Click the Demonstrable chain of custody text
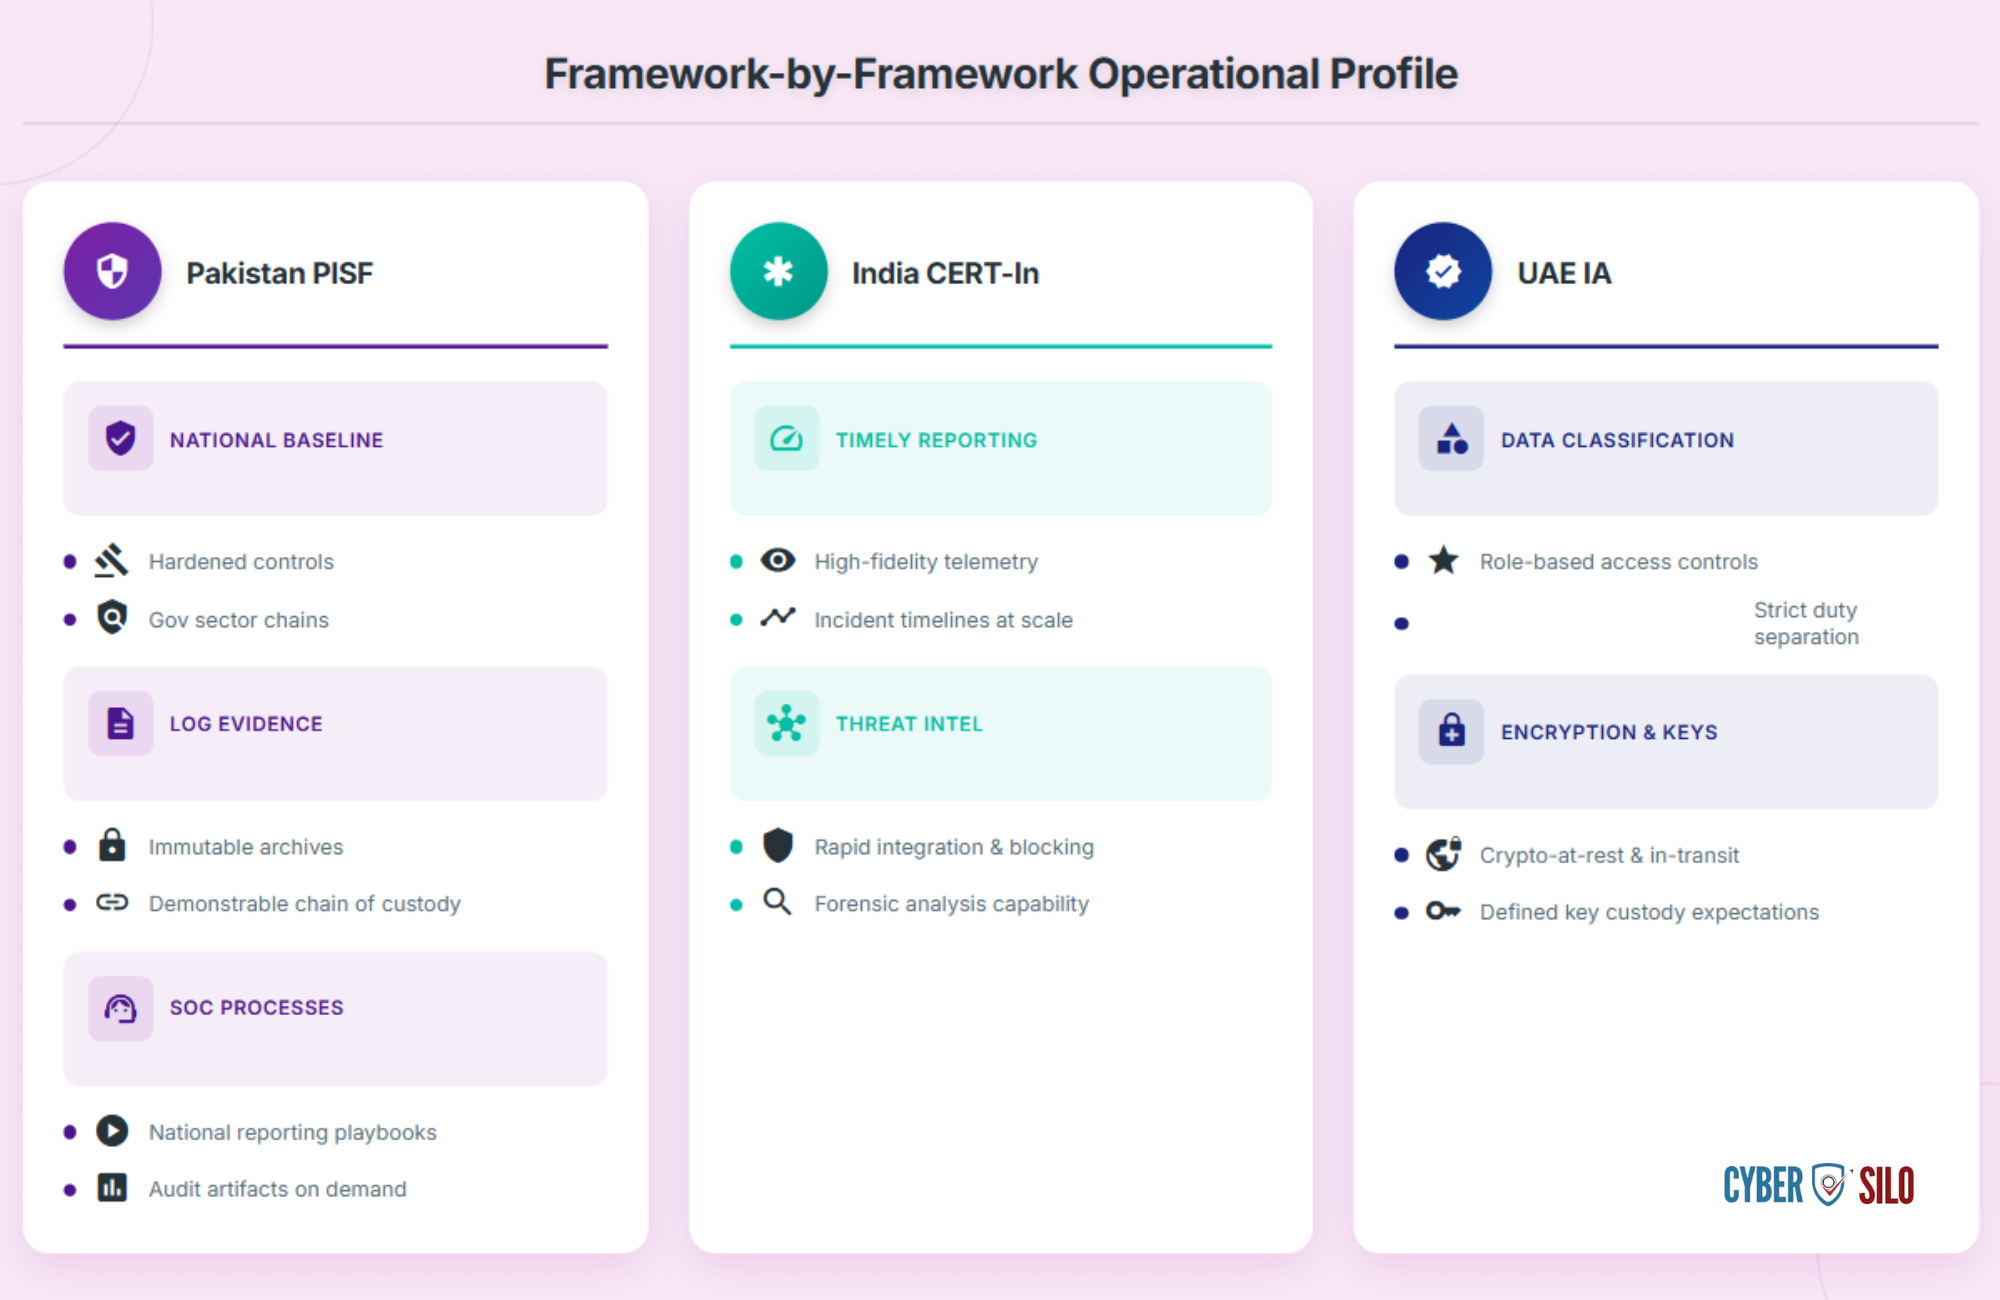2000x1300 pixels. pos(305,904)
